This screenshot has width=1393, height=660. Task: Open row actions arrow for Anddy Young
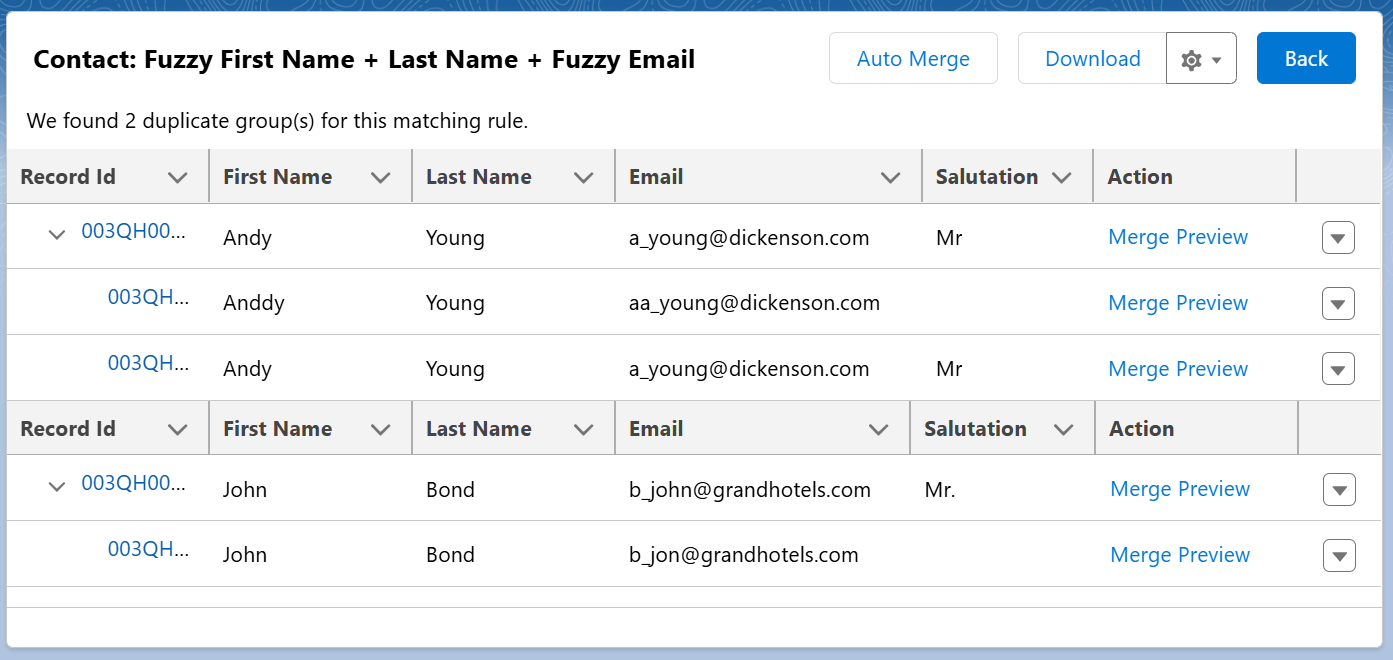pyautogui.click(x=1338, y=303)
